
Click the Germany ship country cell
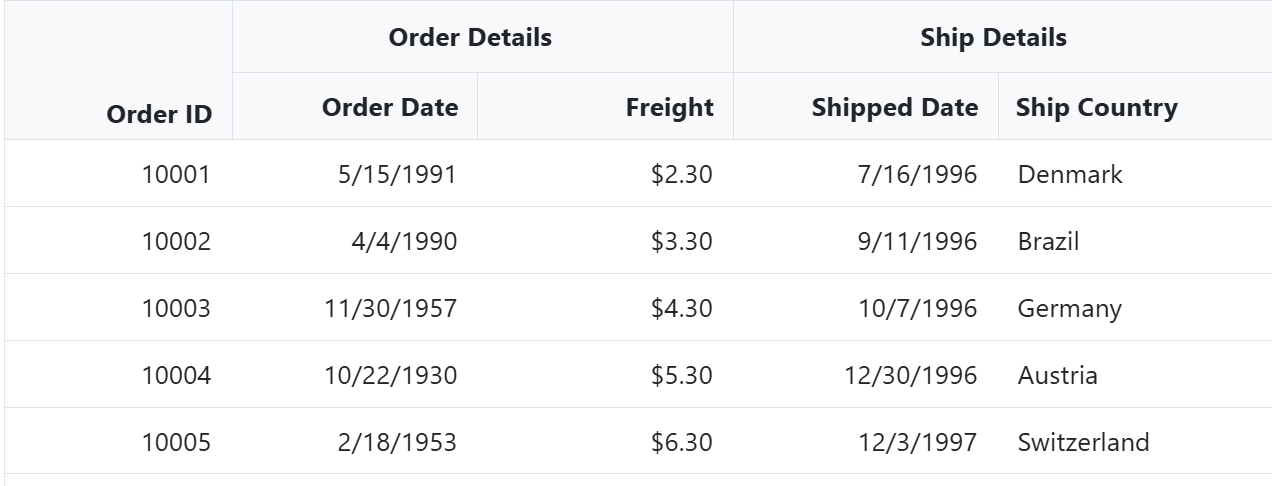click(1069, 308)
